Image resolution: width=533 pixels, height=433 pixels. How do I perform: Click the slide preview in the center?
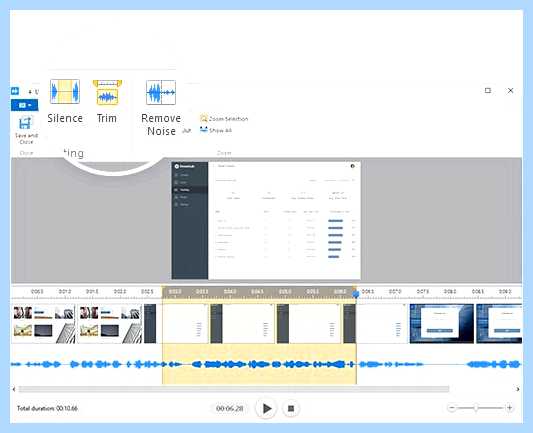tap(266, 221)
